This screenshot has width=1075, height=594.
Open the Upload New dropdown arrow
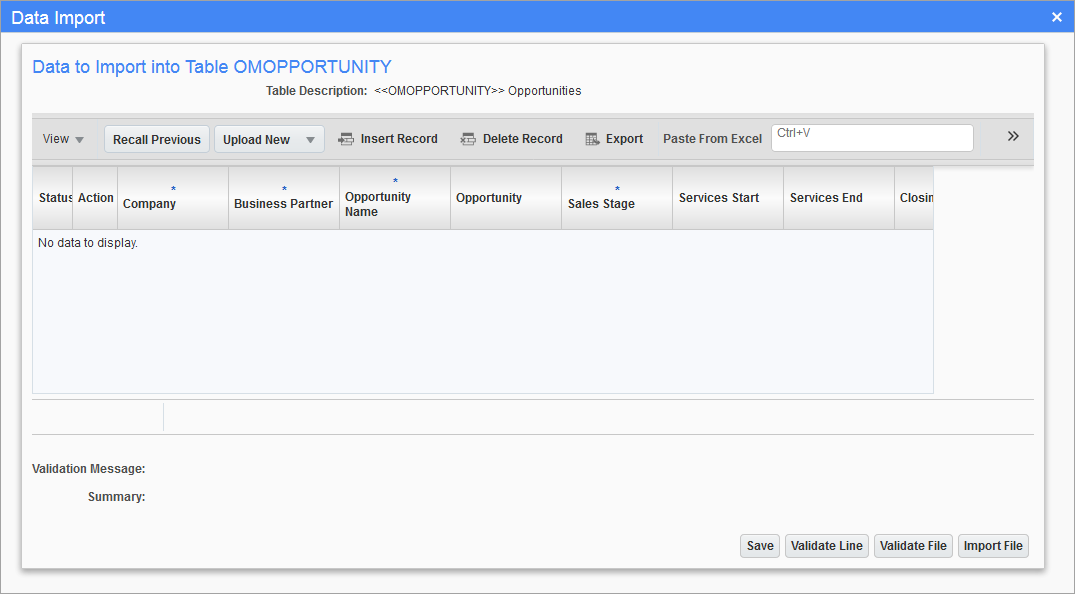(310, 140)
